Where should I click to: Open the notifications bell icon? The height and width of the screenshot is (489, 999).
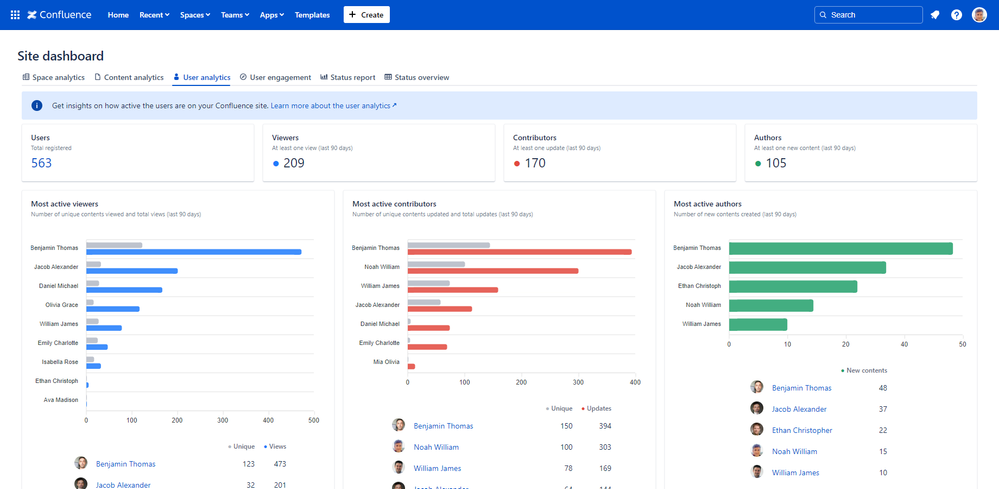tap(935, 15)
